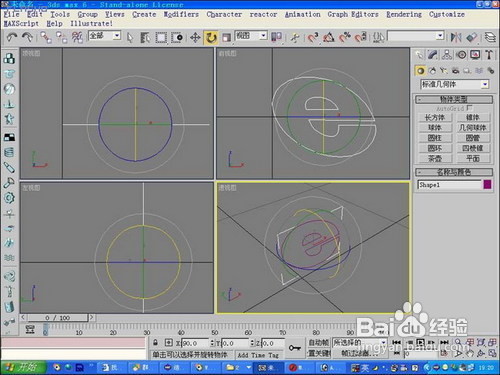Click the Undo arrow icon
The height and width of the screenshot is (375, 500).
coord(12,37)
